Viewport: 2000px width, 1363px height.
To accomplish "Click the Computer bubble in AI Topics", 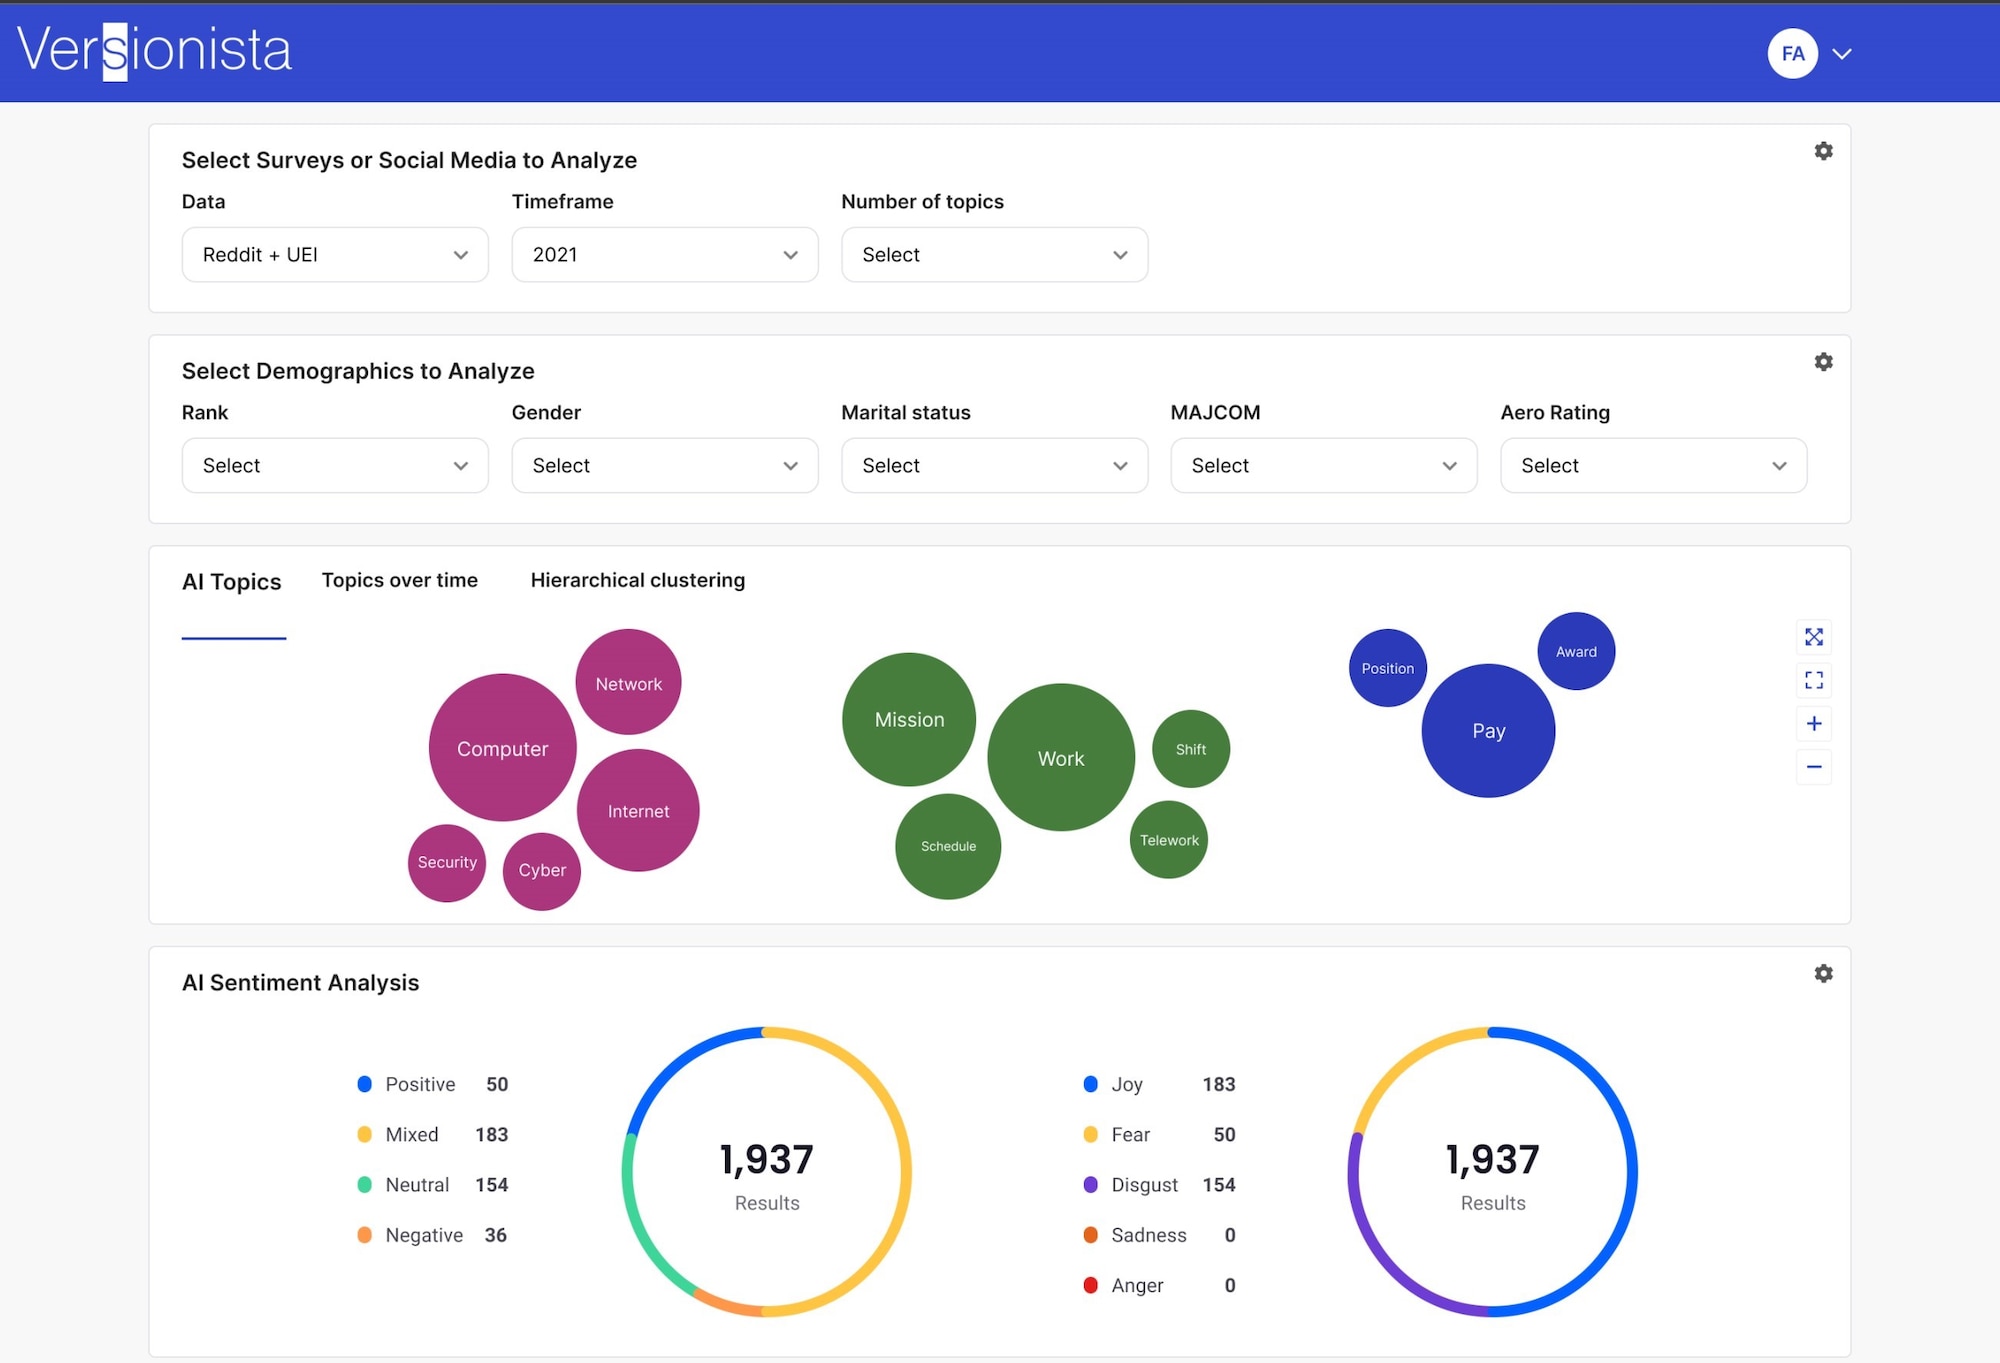I will [505, 746].
